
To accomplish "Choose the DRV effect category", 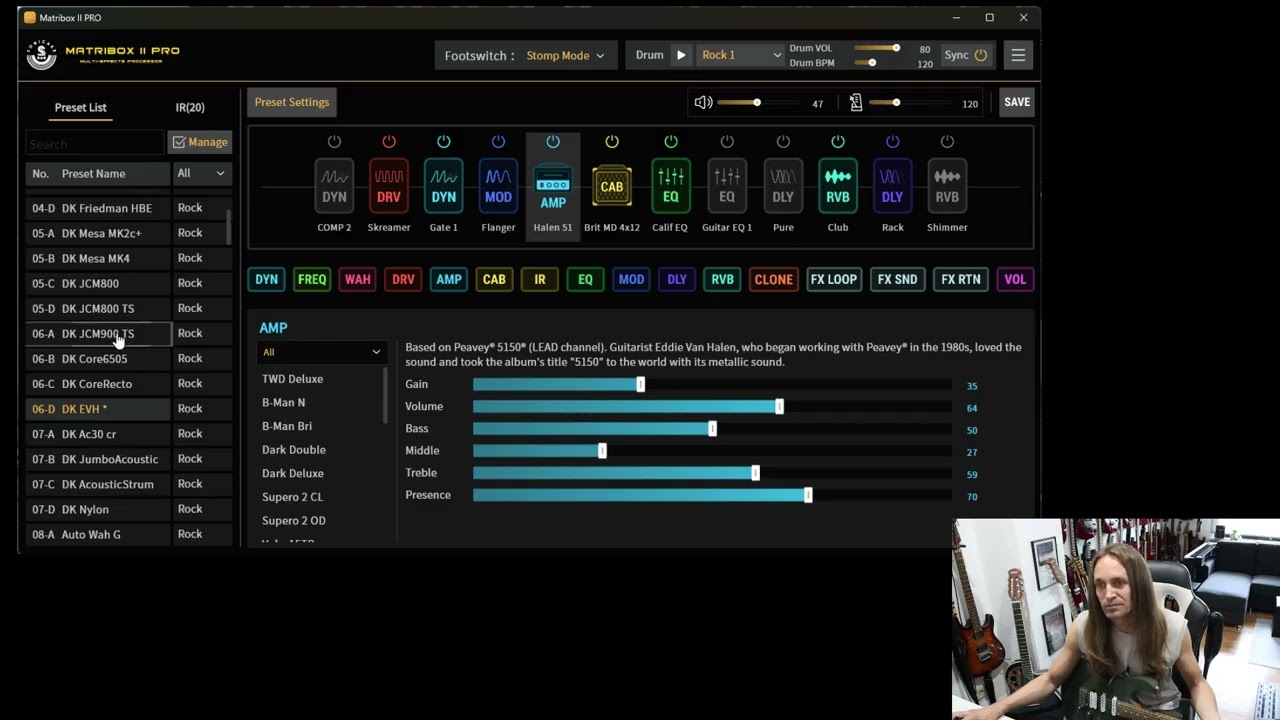I will point(403,280).
